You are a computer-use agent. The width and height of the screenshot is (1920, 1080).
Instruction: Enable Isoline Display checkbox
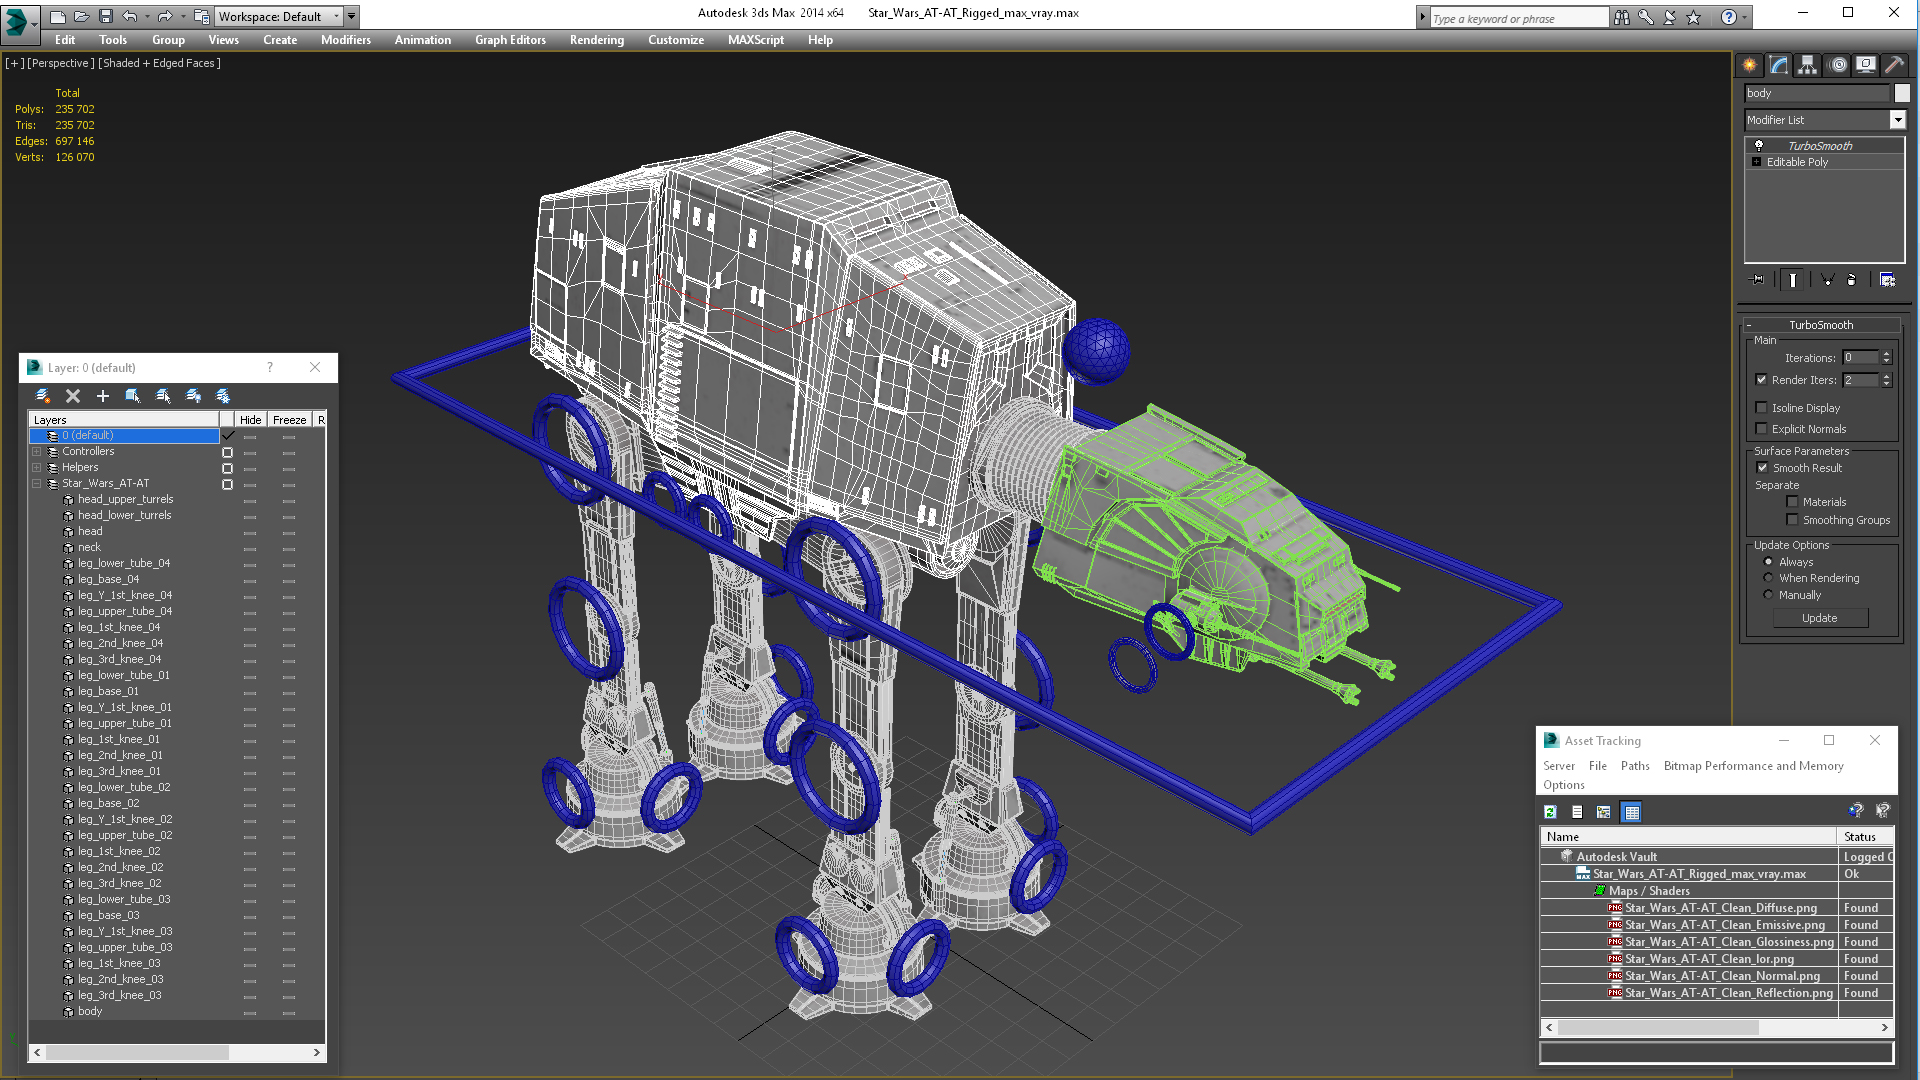click(x=1762, y=408)
